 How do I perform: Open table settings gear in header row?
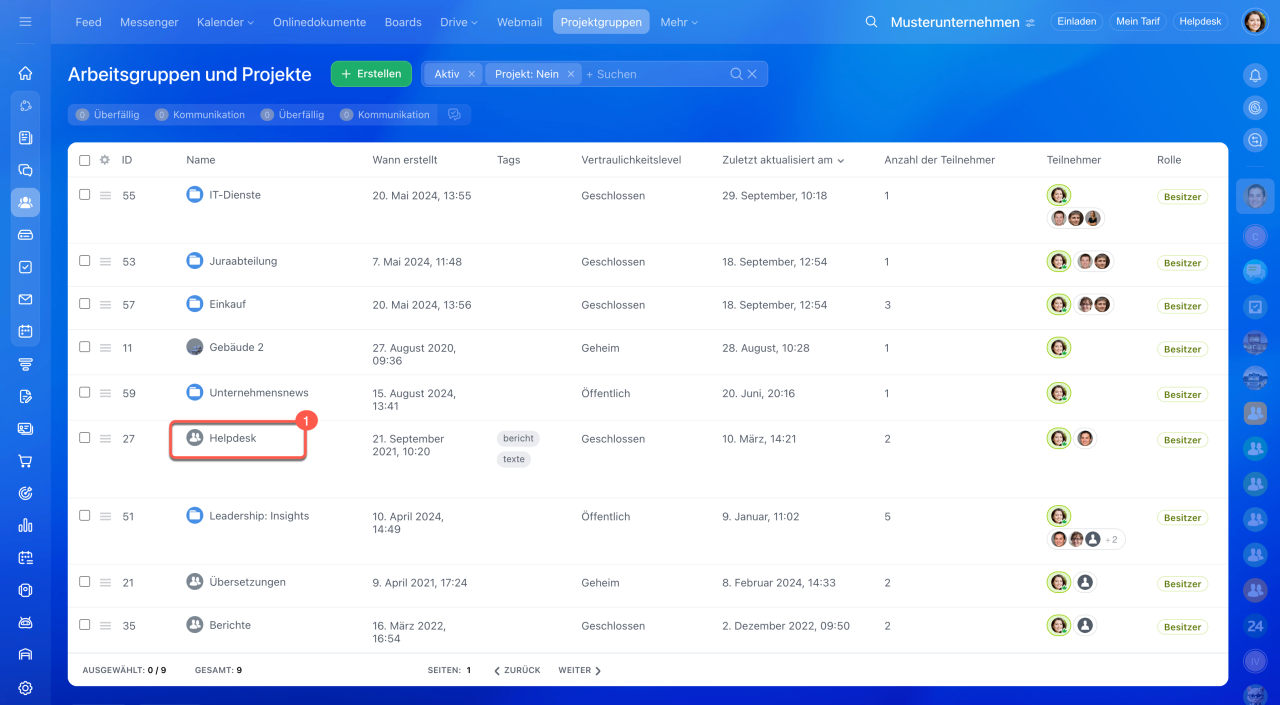point(104,160)
